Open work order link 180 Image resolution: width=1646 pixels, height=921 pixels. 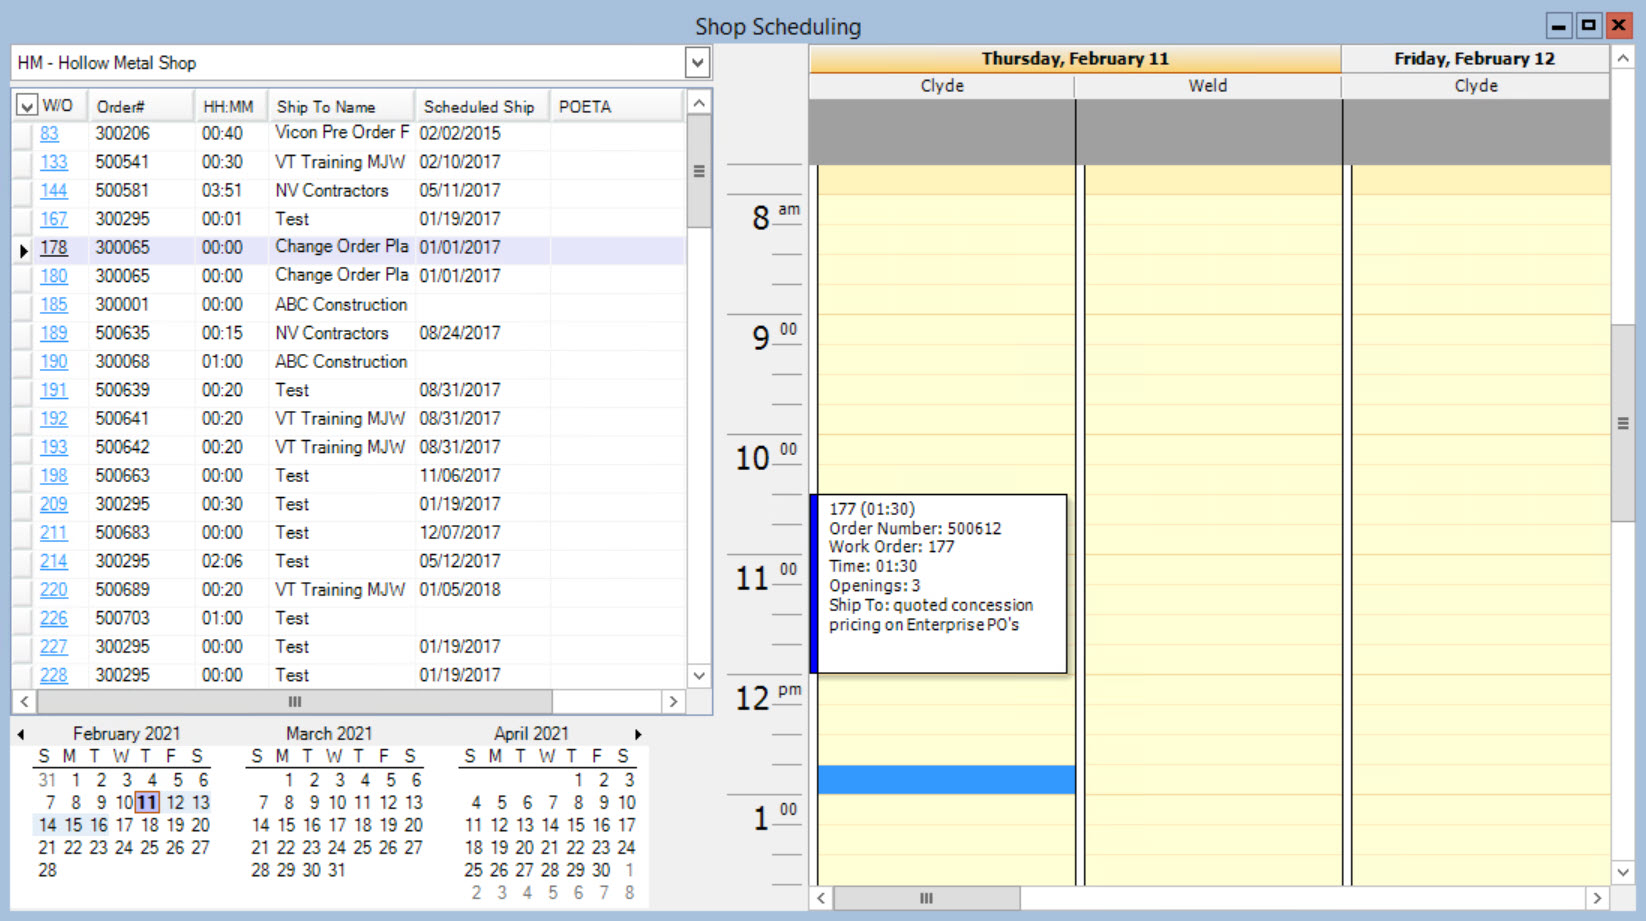click(x=54, y=276)
